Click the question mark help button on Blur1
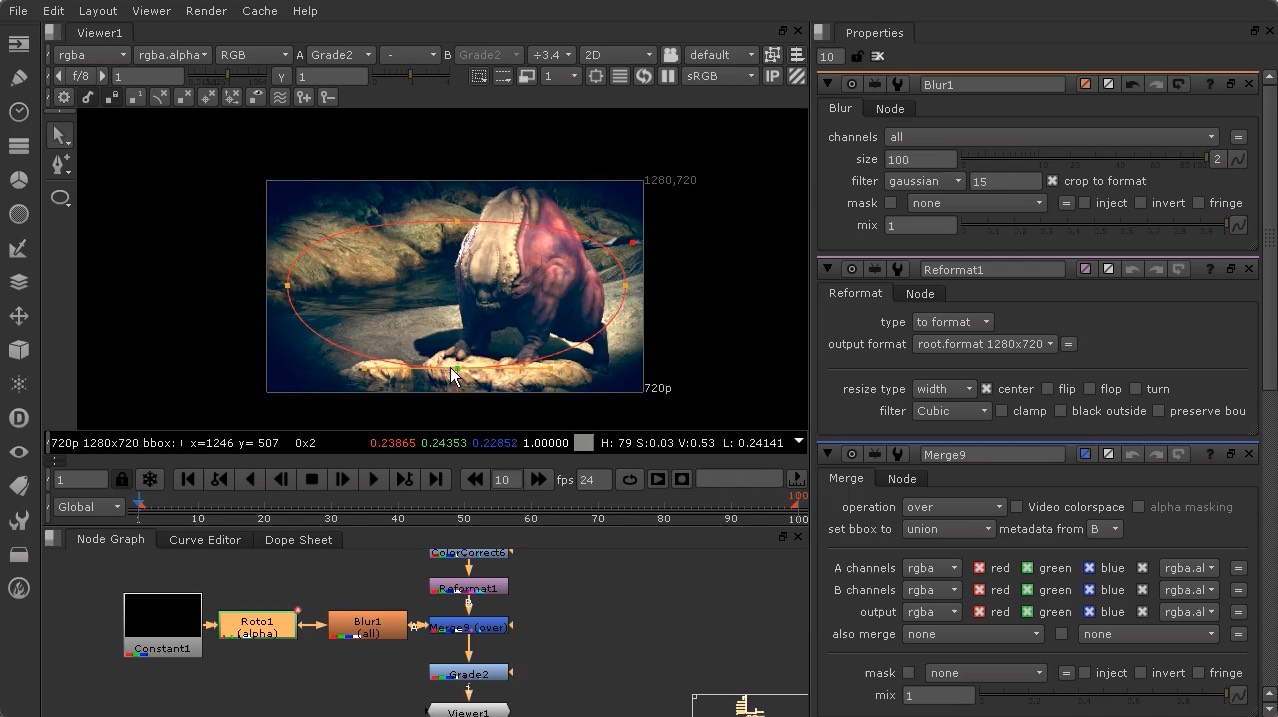 point(1209,84)
